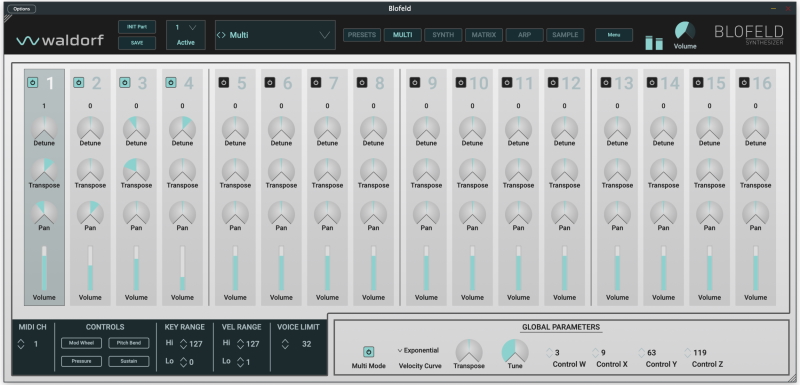The image size is (800, 385).
Task: Click part 4 Detune knob
Action: tap(182, 129)
